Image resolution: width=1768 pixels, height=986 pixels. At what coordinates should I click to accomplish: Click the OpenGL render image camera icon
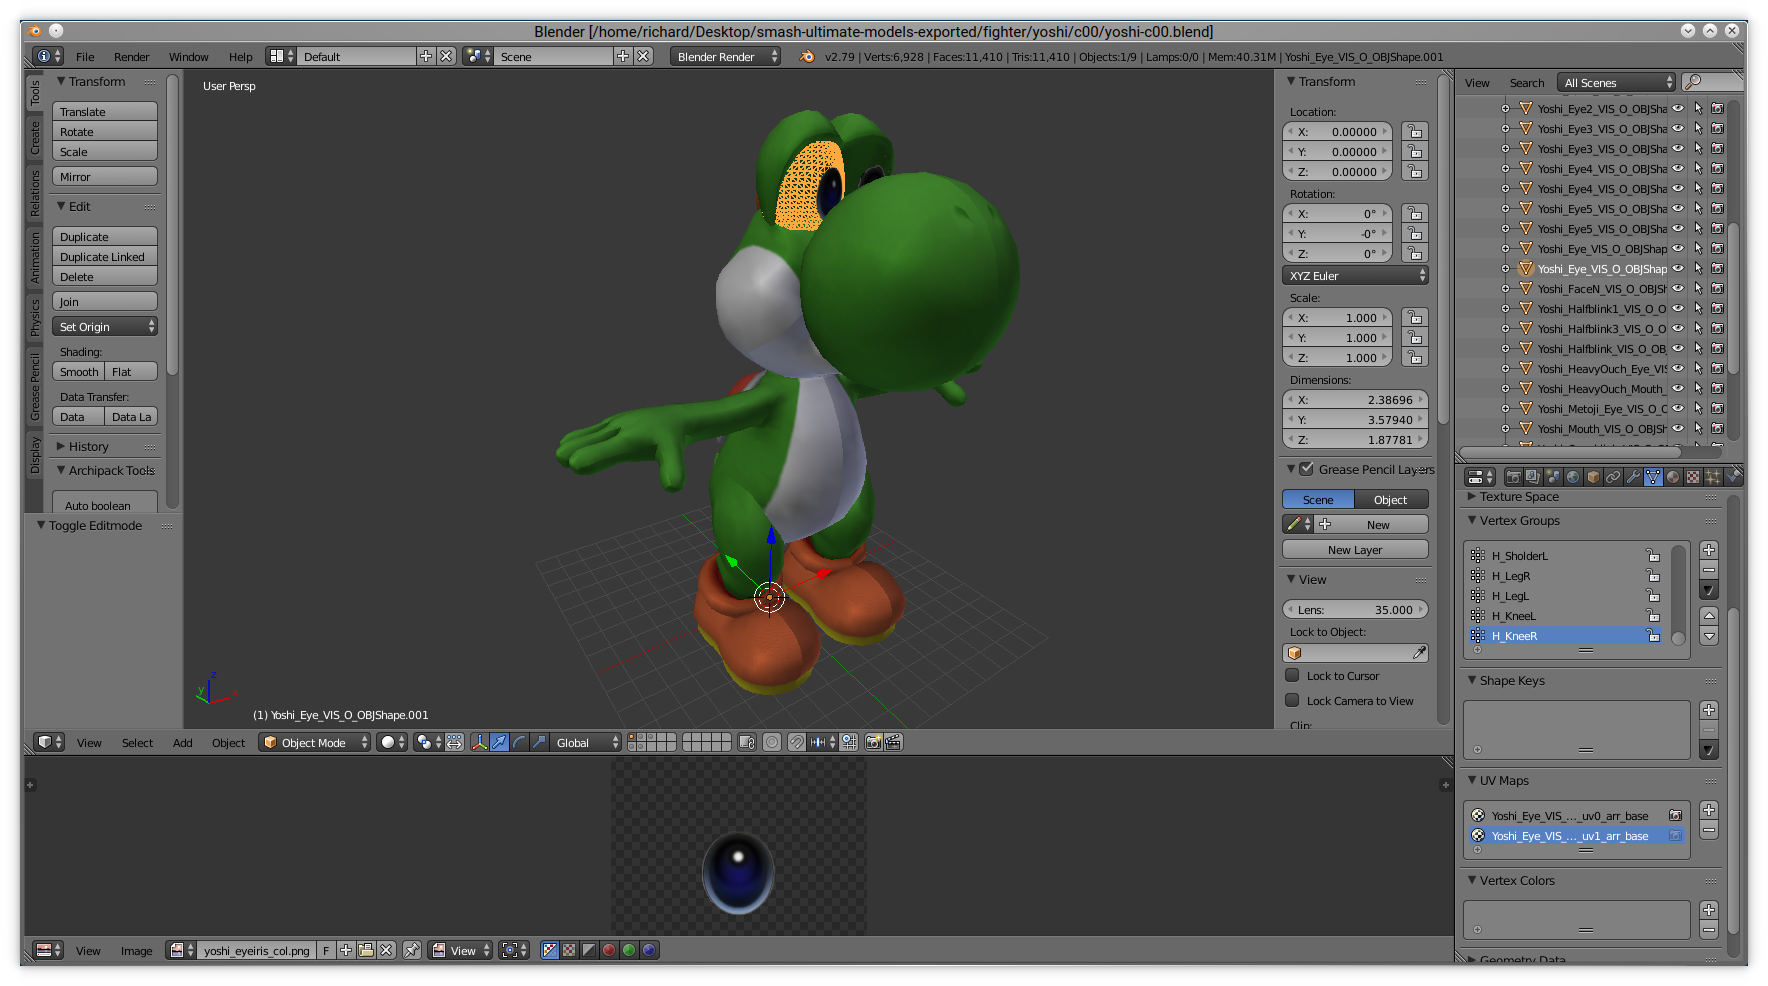(x=874, y=742)
